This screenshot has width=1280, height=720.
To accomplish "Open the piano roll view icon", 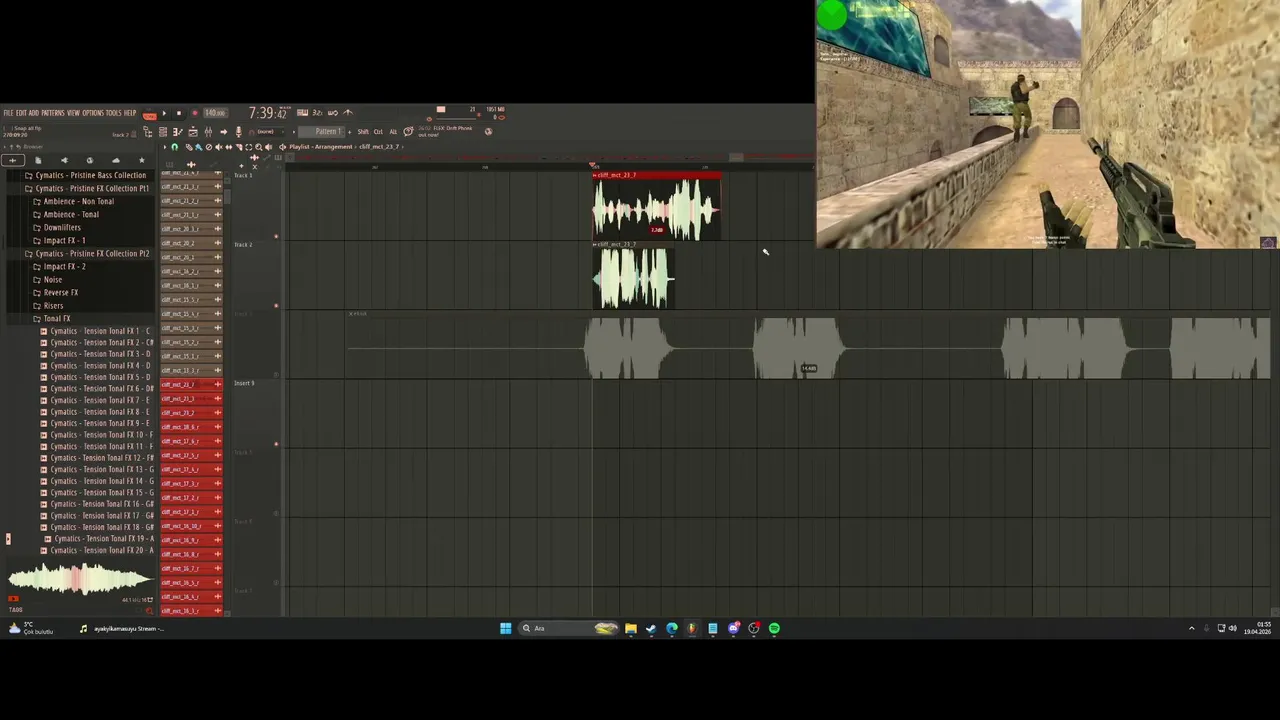I will [x=178, y=131].
